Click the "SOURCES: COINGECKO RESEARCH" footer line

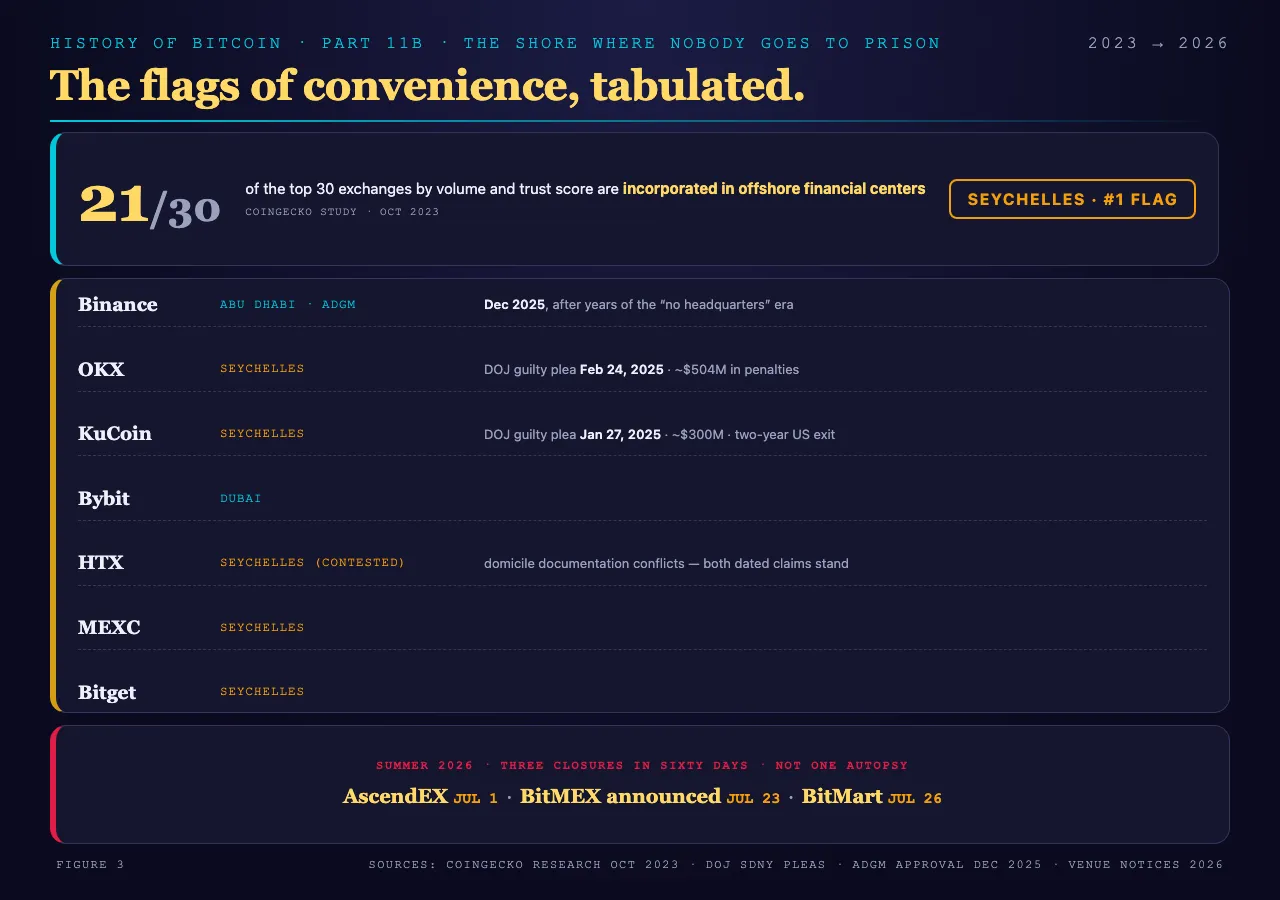(796, 864)
